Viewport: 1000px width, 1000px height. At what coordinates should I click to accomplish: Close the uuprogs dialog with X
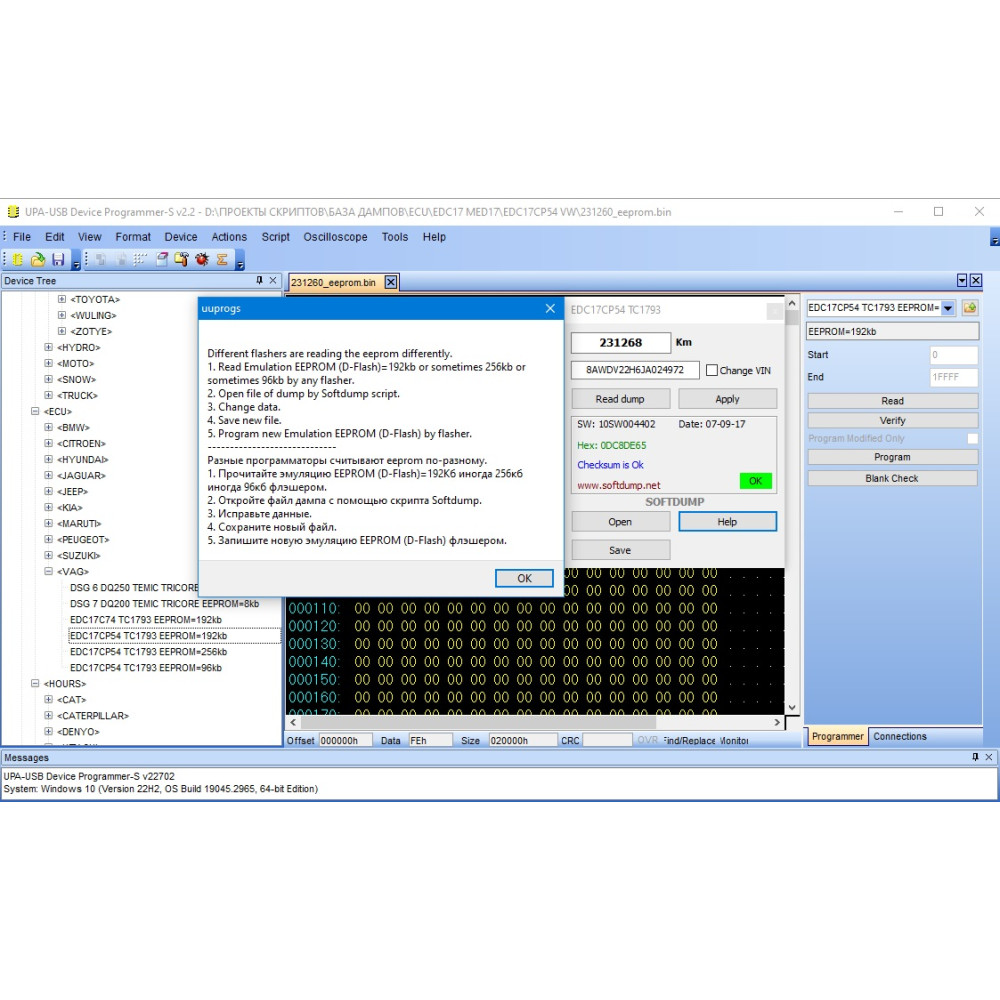550,309
